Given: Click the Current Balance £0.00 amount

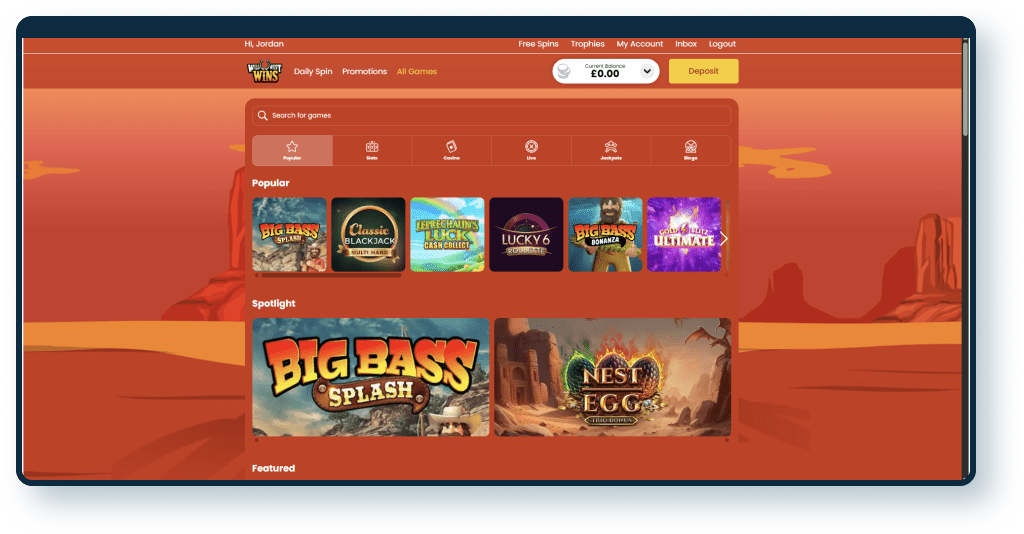Looking at the screenshot, I should point(605,74).
